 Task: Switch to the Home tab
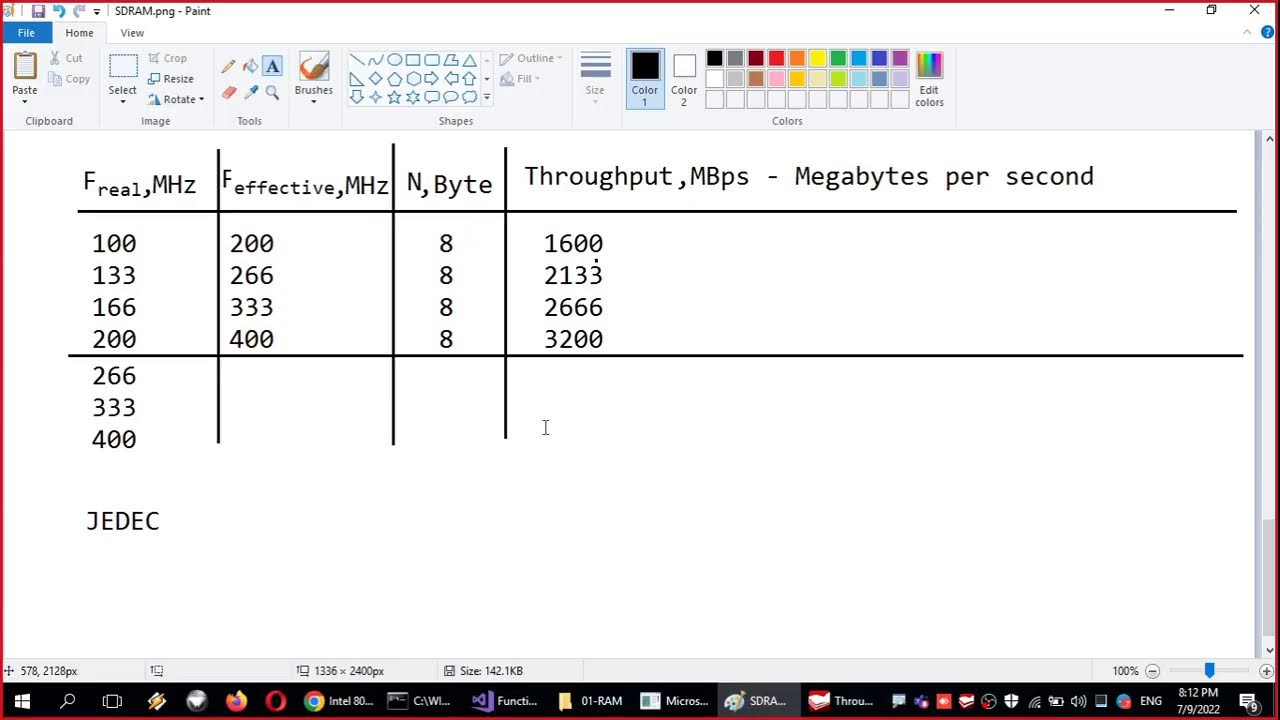click(x=79, y=32)
